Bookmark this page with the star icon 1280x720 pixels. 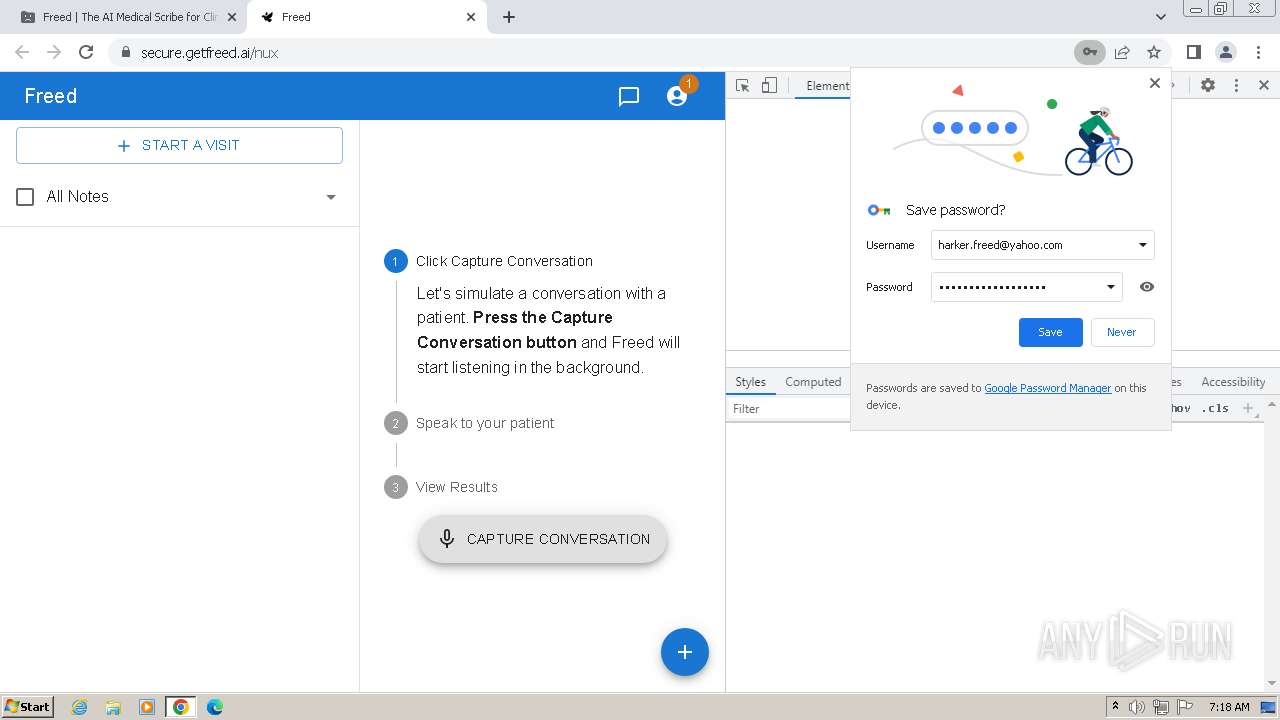tap(1154, 52)
